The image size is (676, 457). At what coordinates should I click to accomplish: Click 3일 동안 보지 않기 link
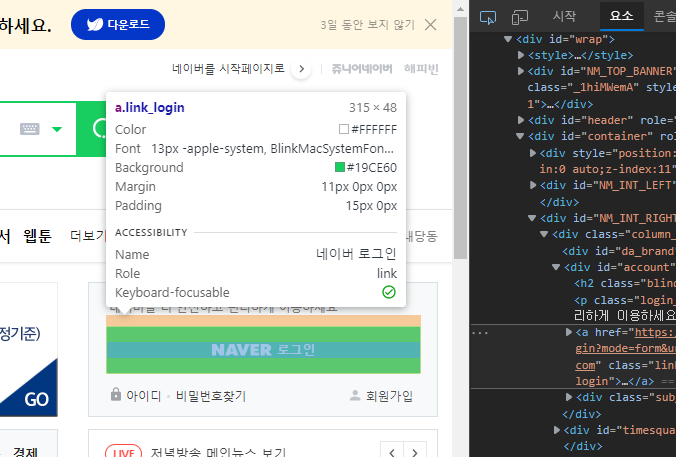367,25
